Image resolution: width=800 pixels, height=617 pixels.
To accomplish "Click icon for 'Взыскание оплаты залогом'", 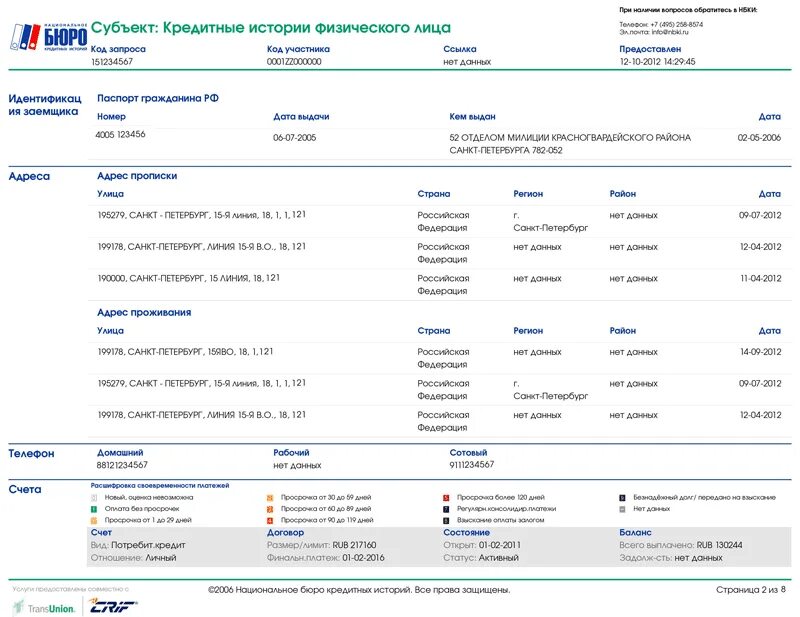I will point(446,521).
